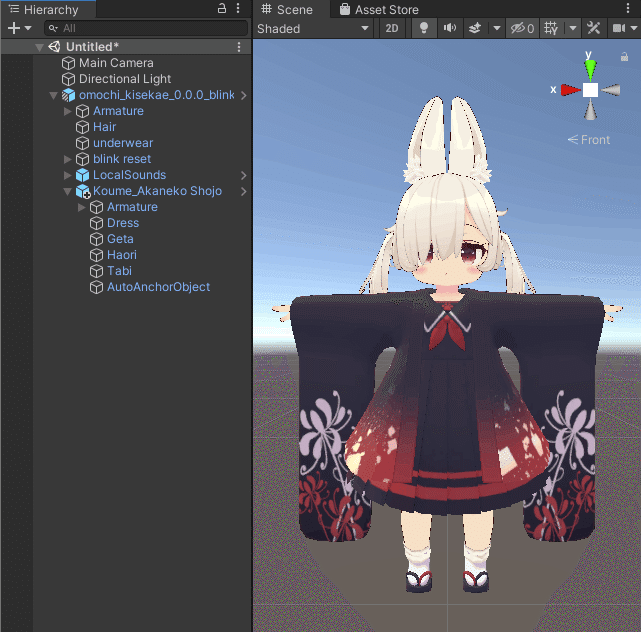Click the green Y axis gizmo cone

(x=590, y=69)
